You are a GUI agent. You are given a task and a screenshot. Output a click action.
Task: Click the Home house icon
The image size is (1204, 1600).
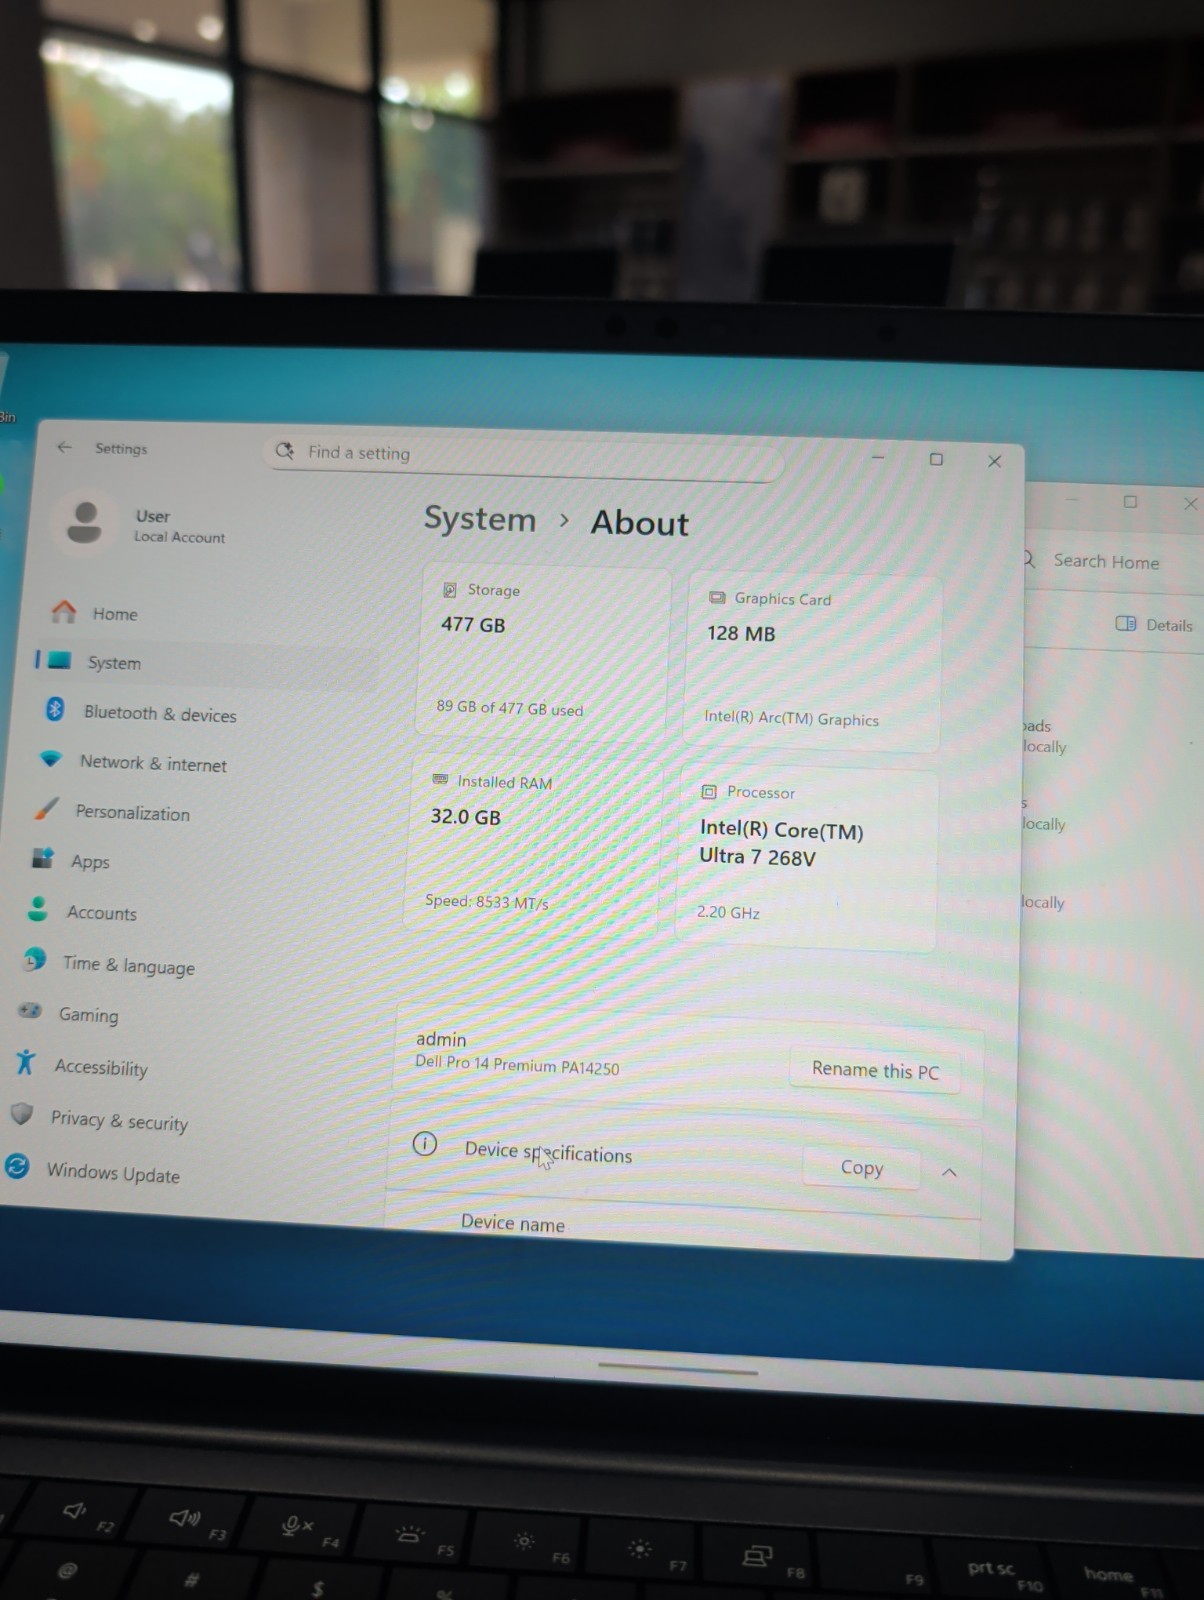tap(64, 611)
